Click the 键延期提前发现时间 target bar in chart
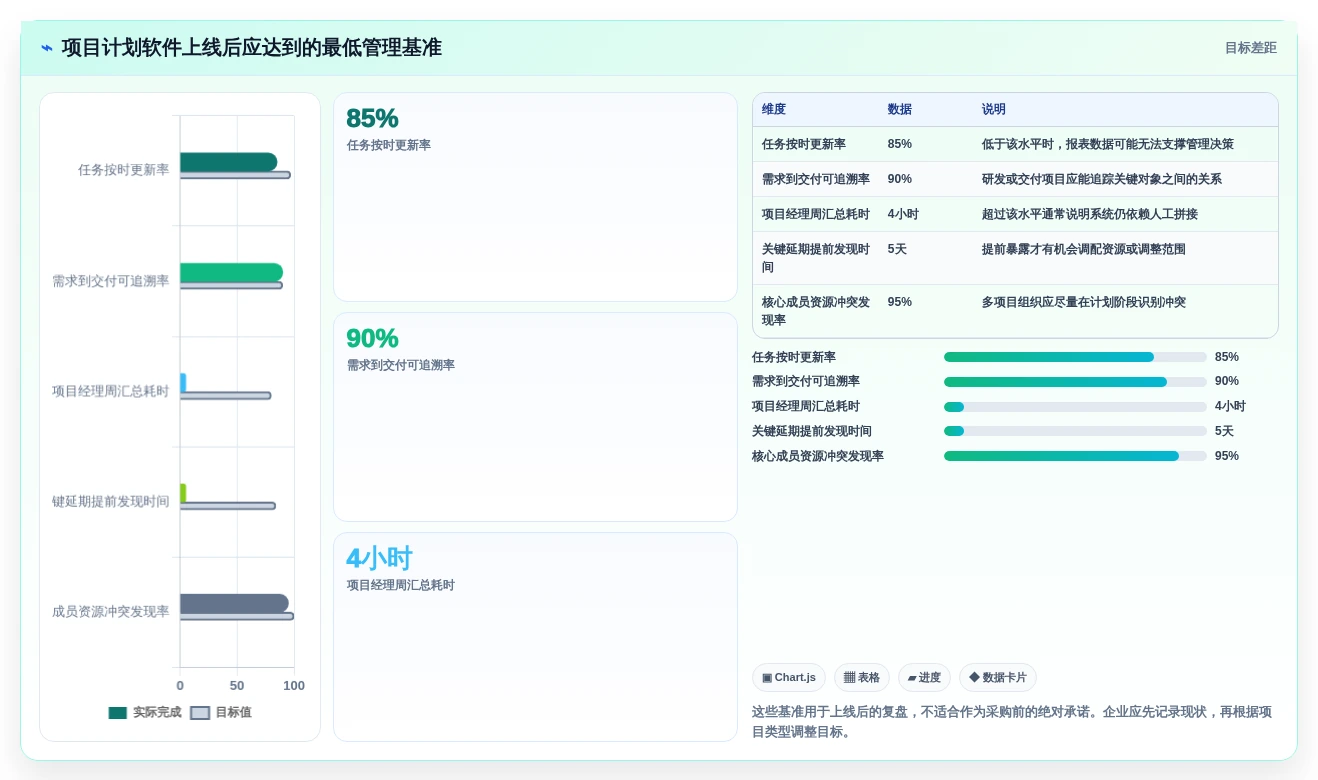Screen dimensions: 1318x780 click(228, 506)
